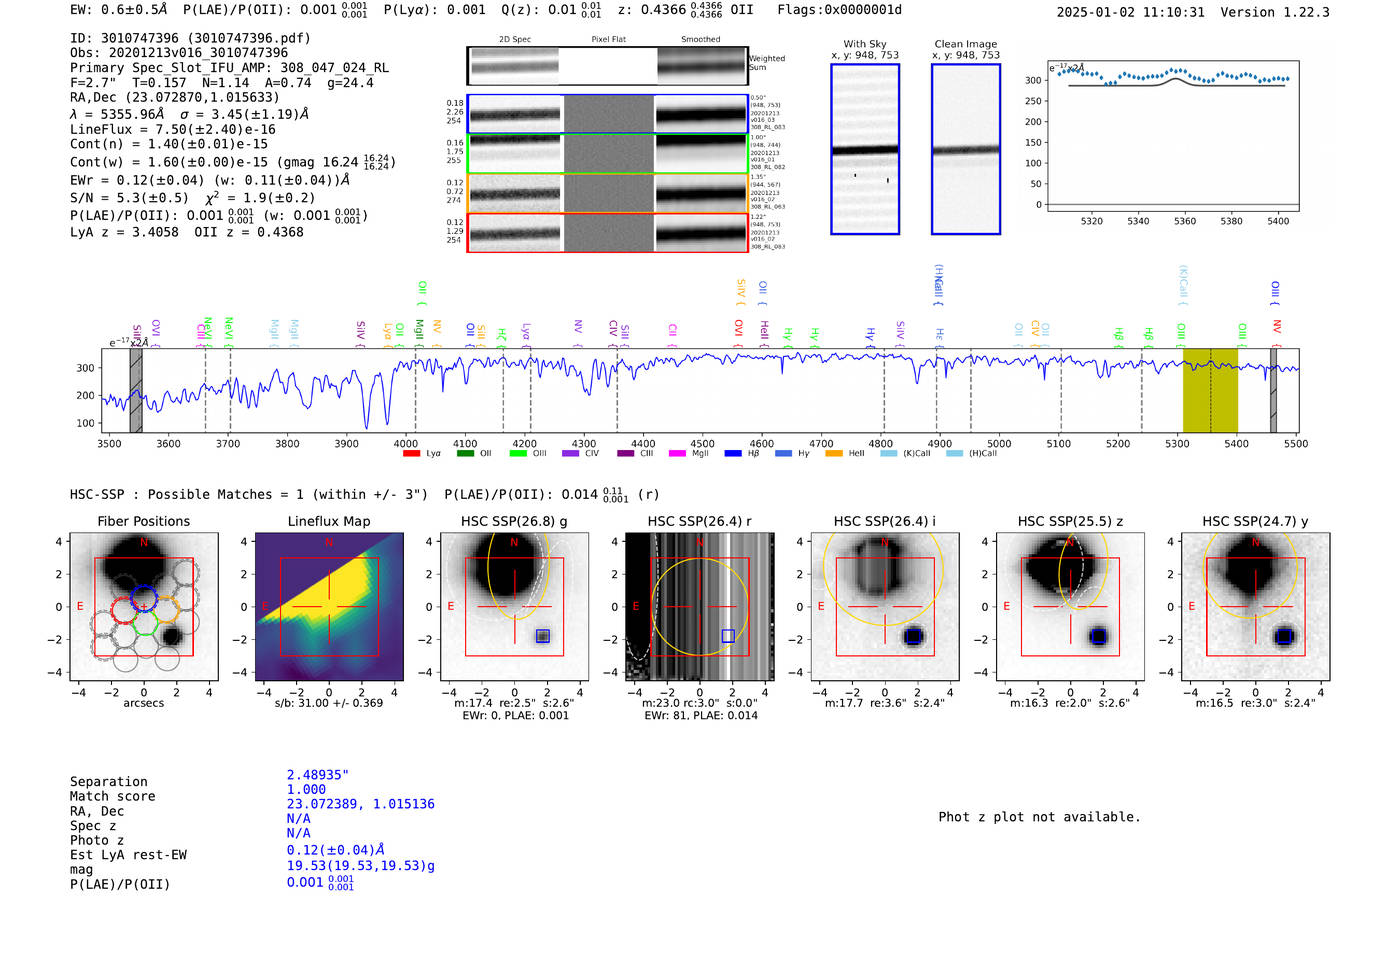Click the Clean Image panel
This screenshot has height=953, width=1400.
(x=966, y=149)
